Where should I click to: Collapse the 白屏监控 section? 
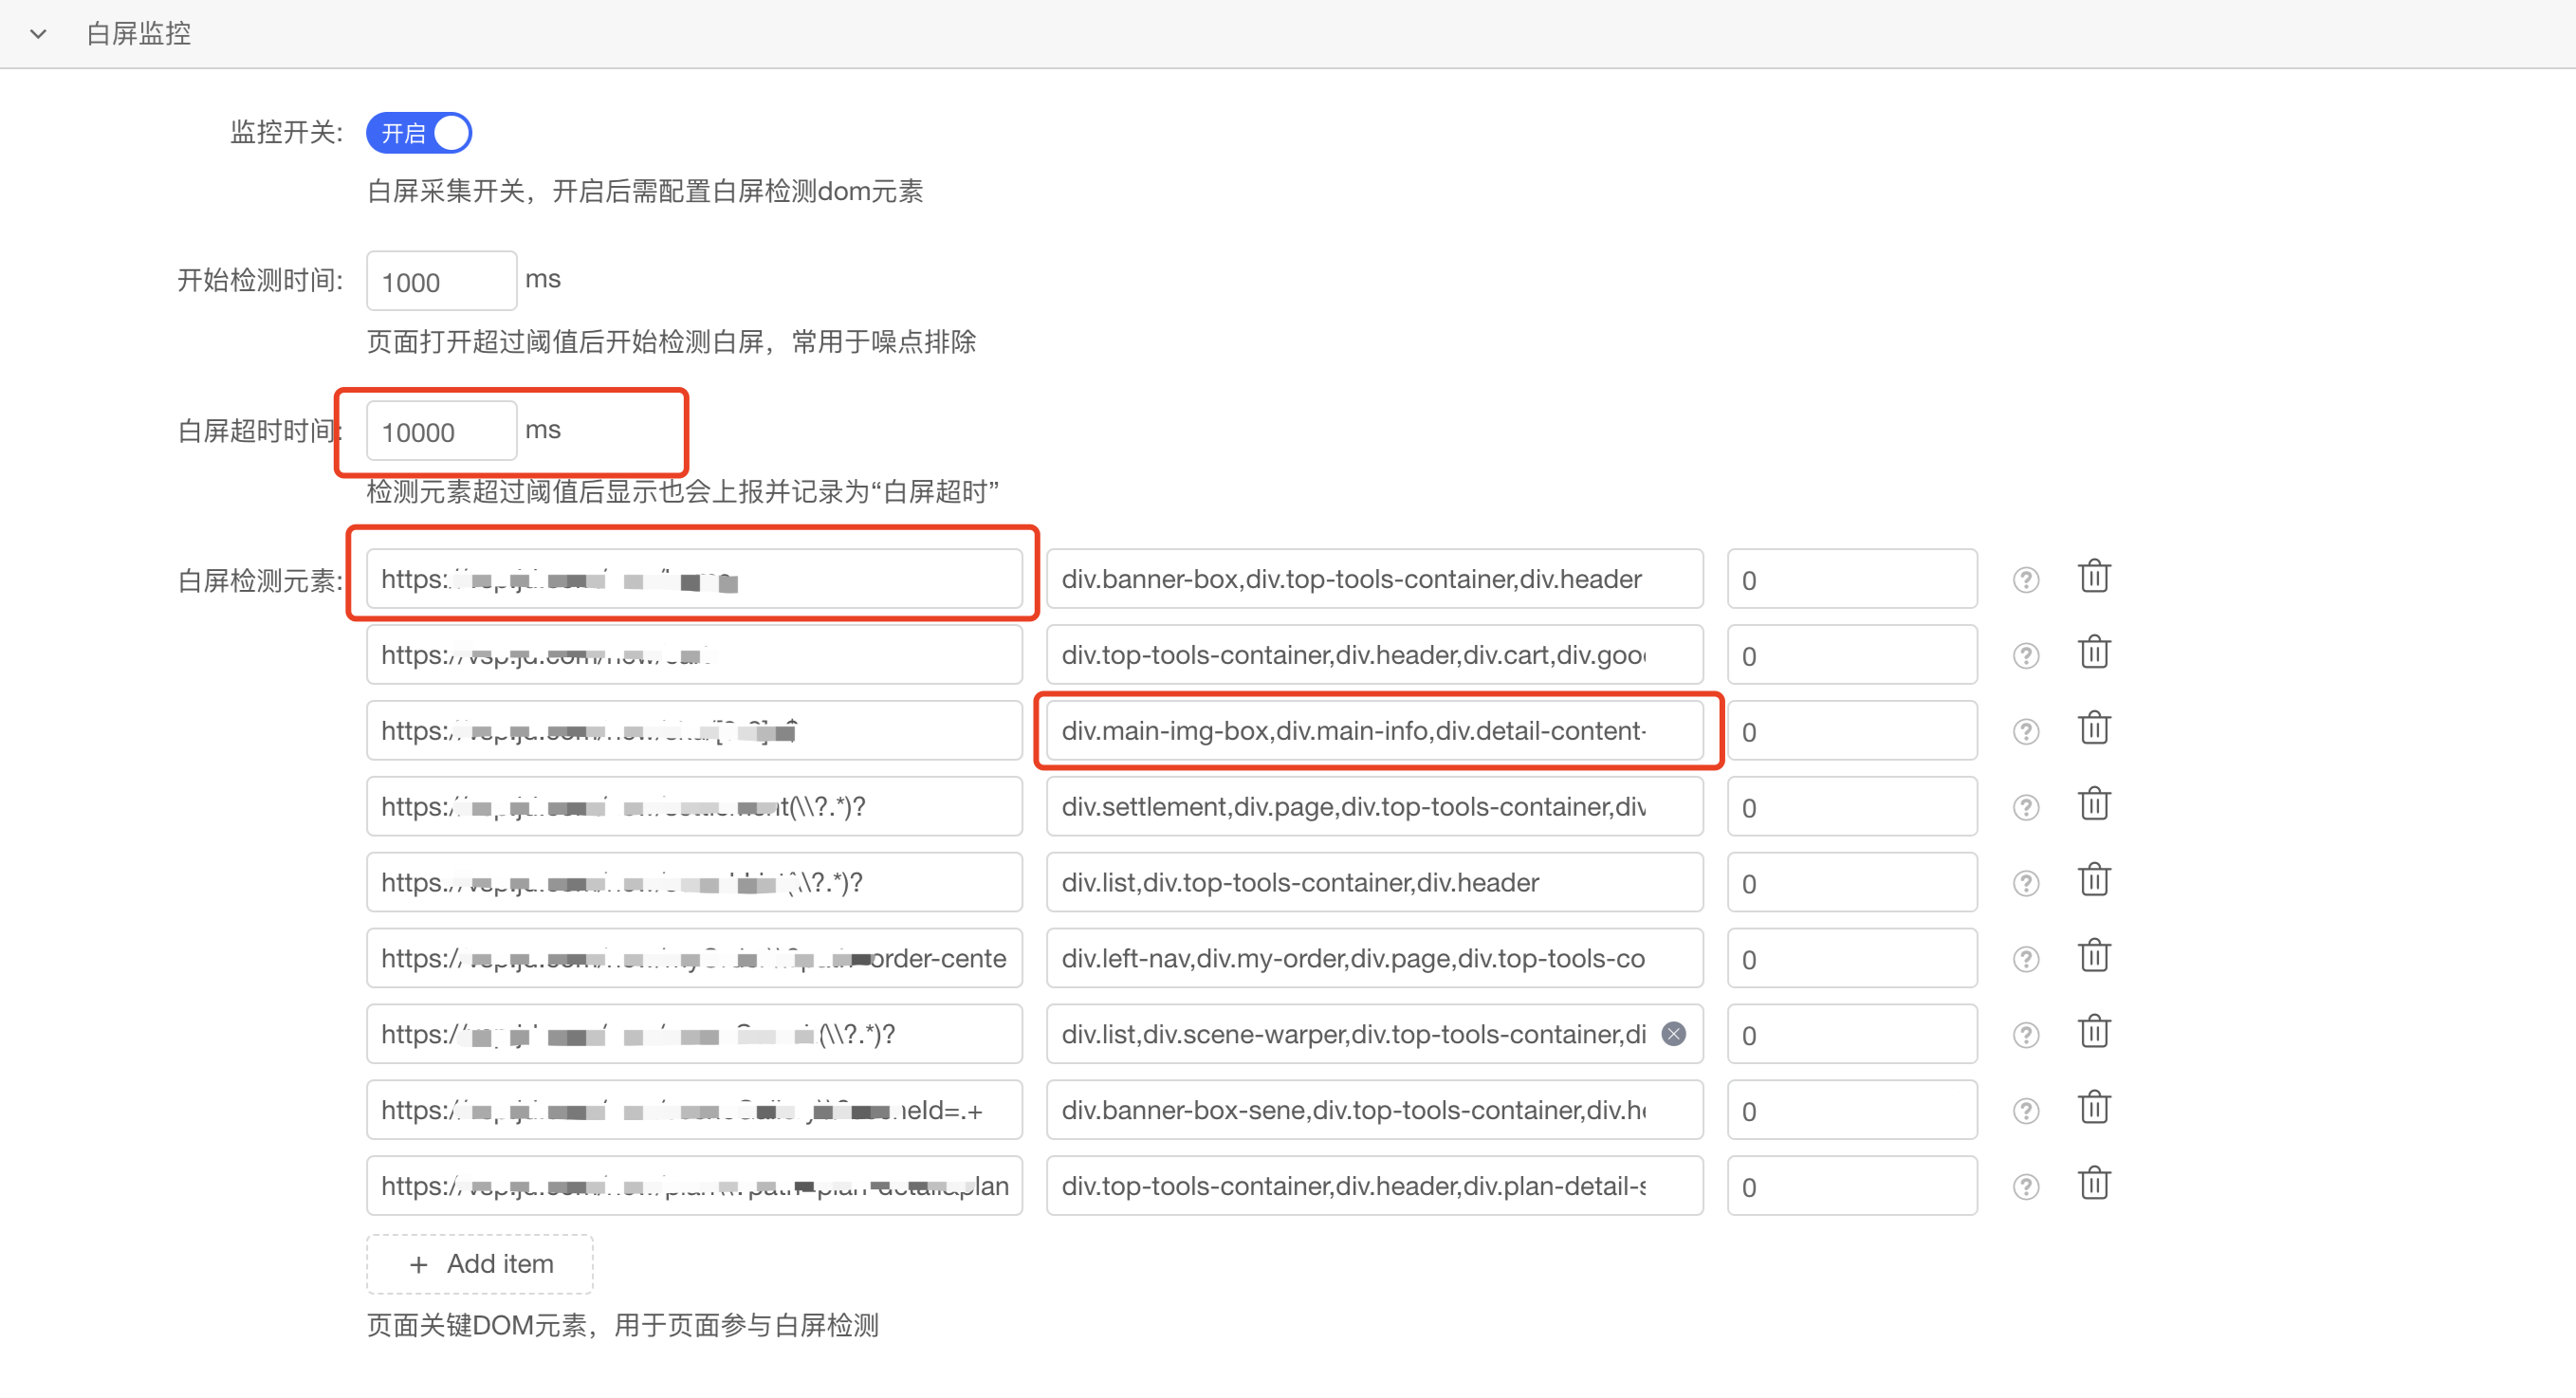(x=38, y=34)
